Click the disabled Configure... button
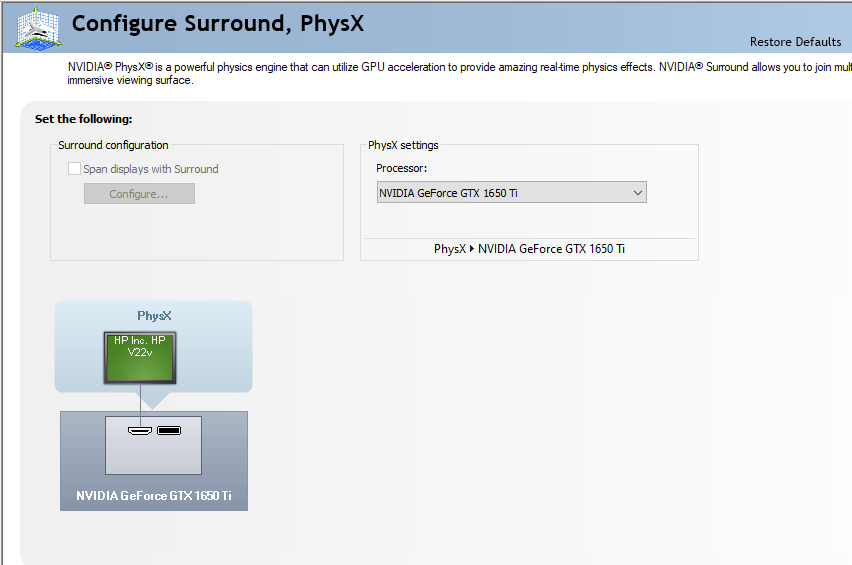 [139, 193]
